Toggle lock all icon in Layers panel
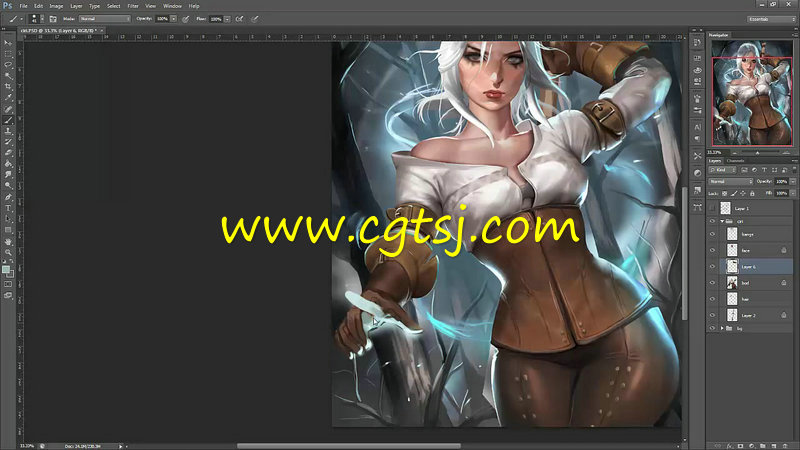The width and height of the screenshot is (800, 450). click(752, 193)
